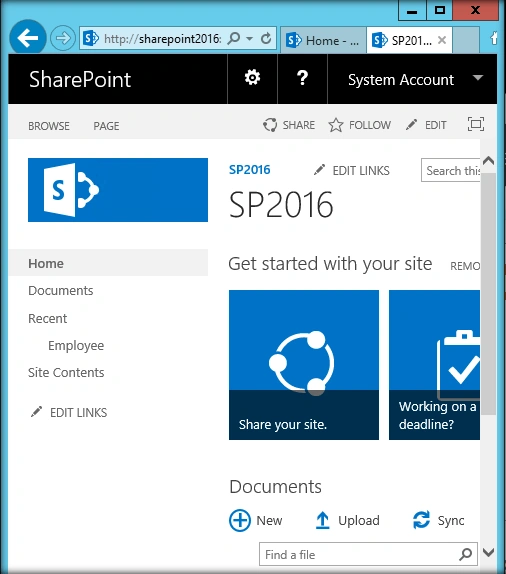Open the PAGE ribbon tab

[106, 126]
